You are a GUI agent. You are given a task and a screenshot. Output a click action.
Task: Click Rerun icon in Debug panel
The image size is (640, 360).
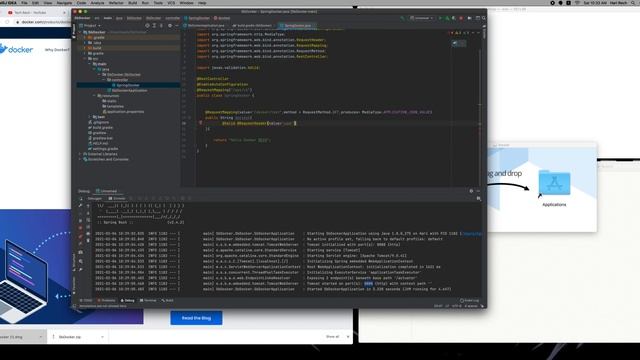(x=81, y=199)
